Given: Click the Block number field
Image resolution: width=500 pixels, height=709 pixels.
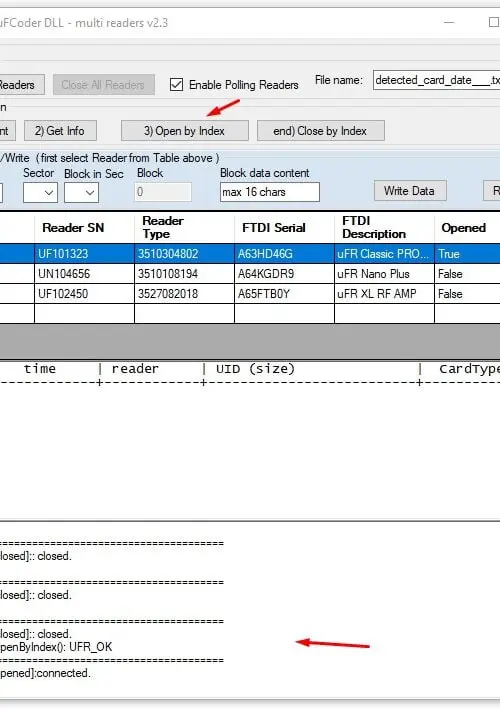Looking at the screenshot, I should click(163, 192).
